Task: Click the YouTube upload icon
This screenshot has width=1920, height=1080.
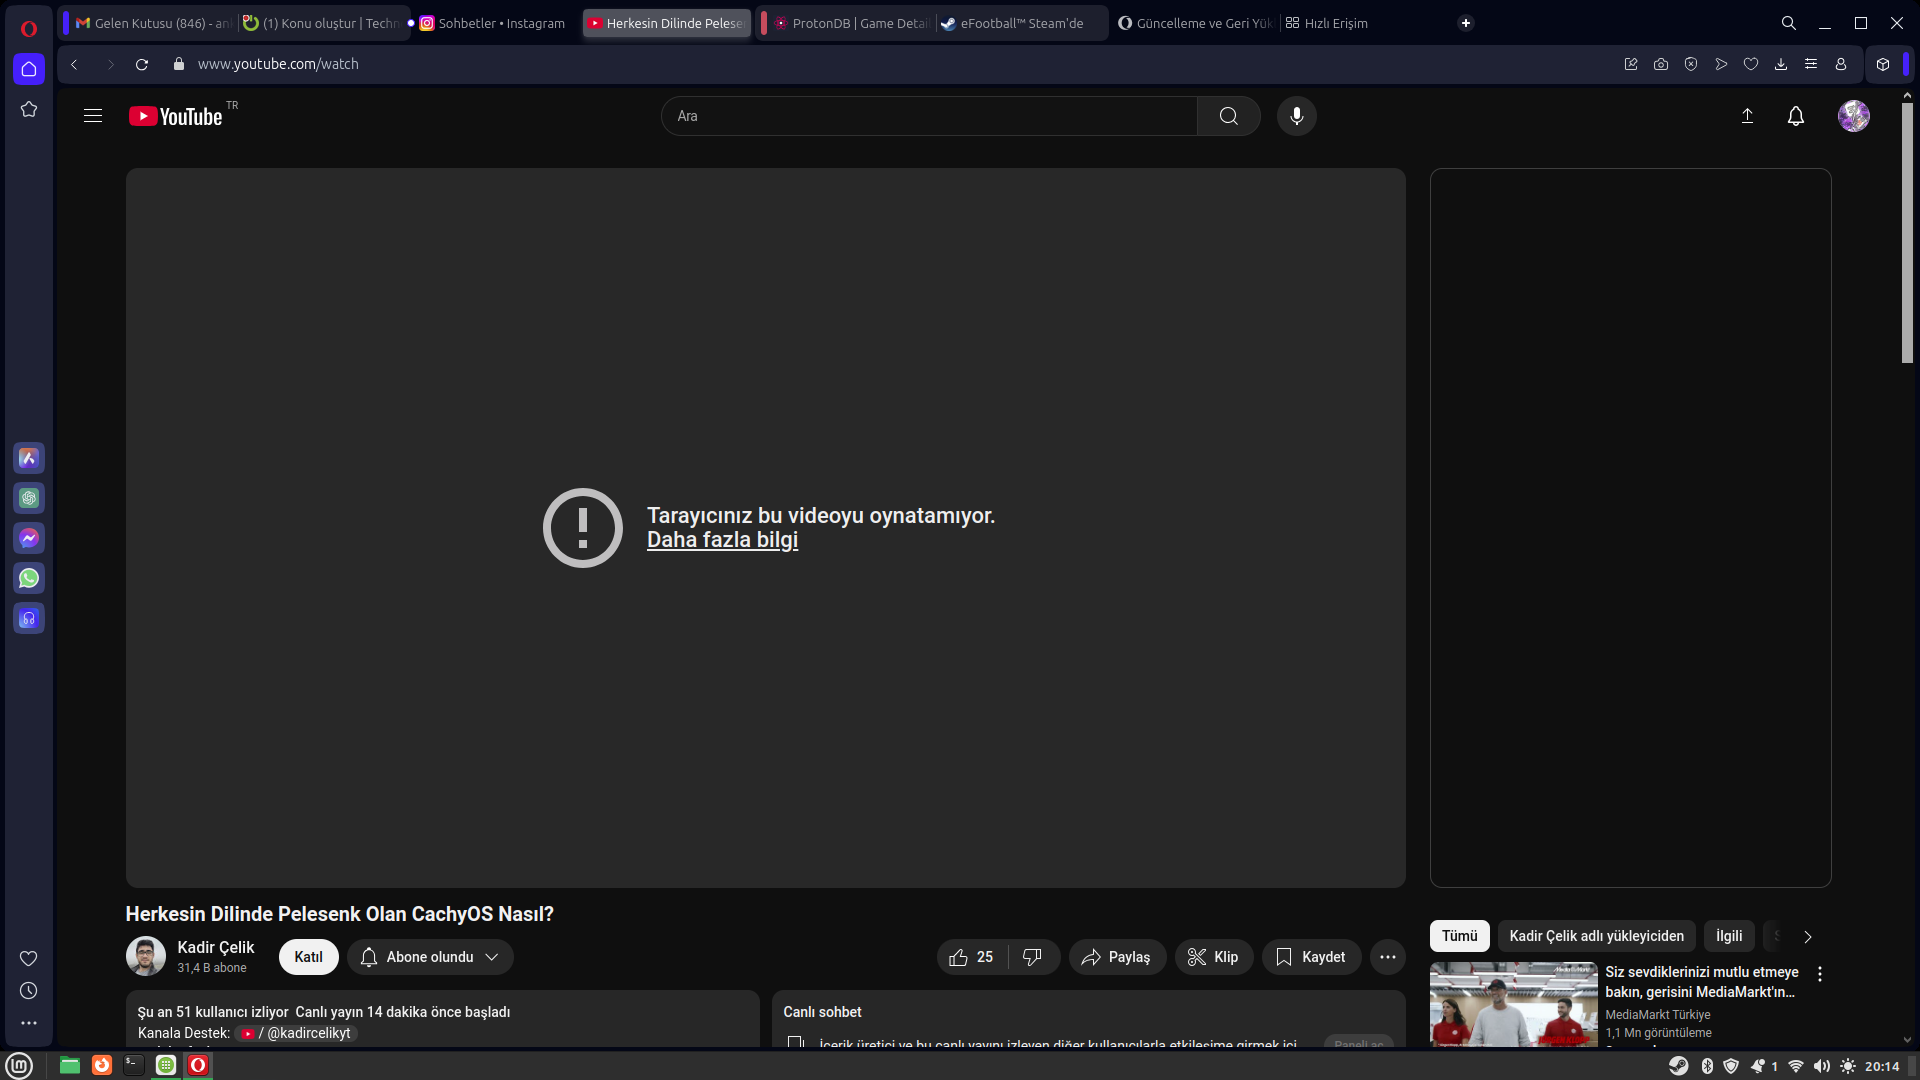Action: [1747, 116]
